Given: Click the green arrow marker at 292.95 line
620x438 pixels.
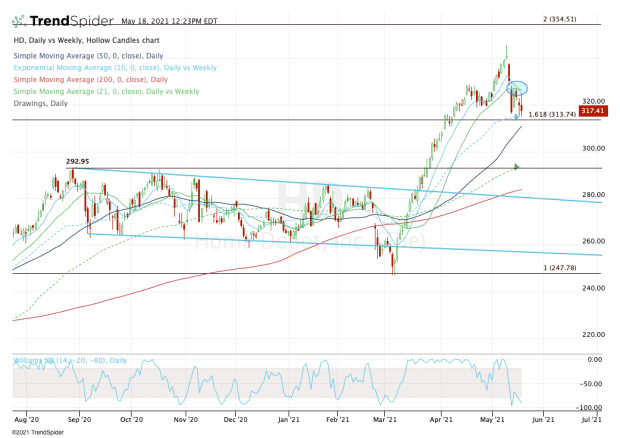Looking at the screenshot, I should (x=516, y=167).
